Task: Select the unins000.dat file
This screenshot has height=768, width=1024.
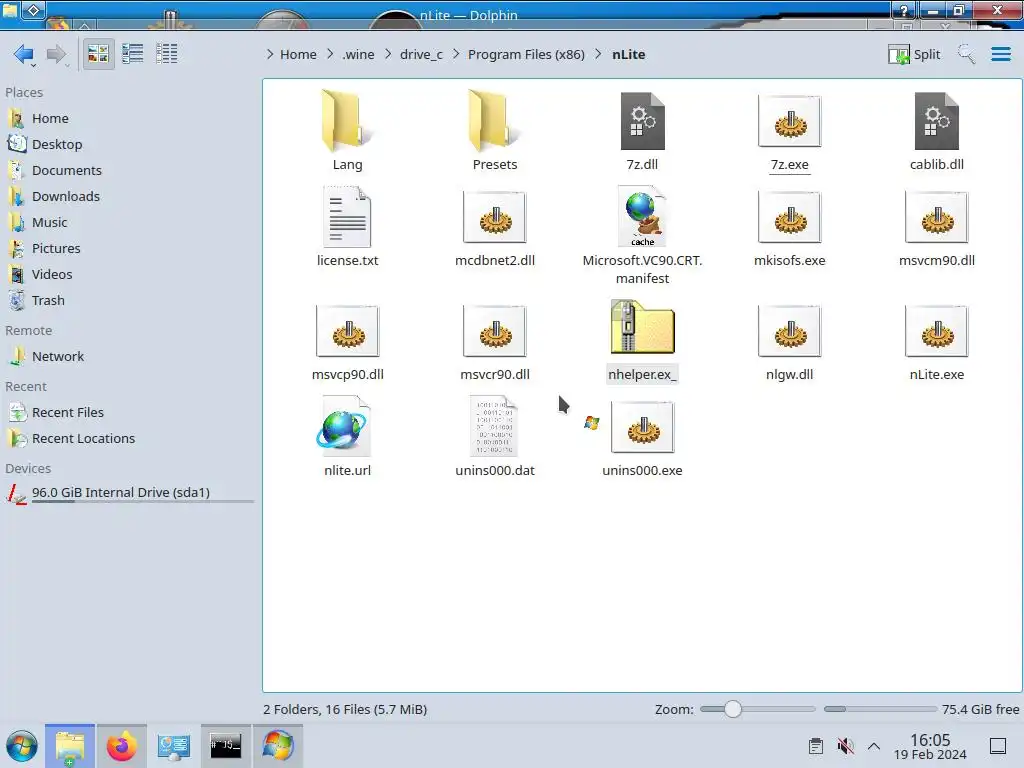Action: 495,436
